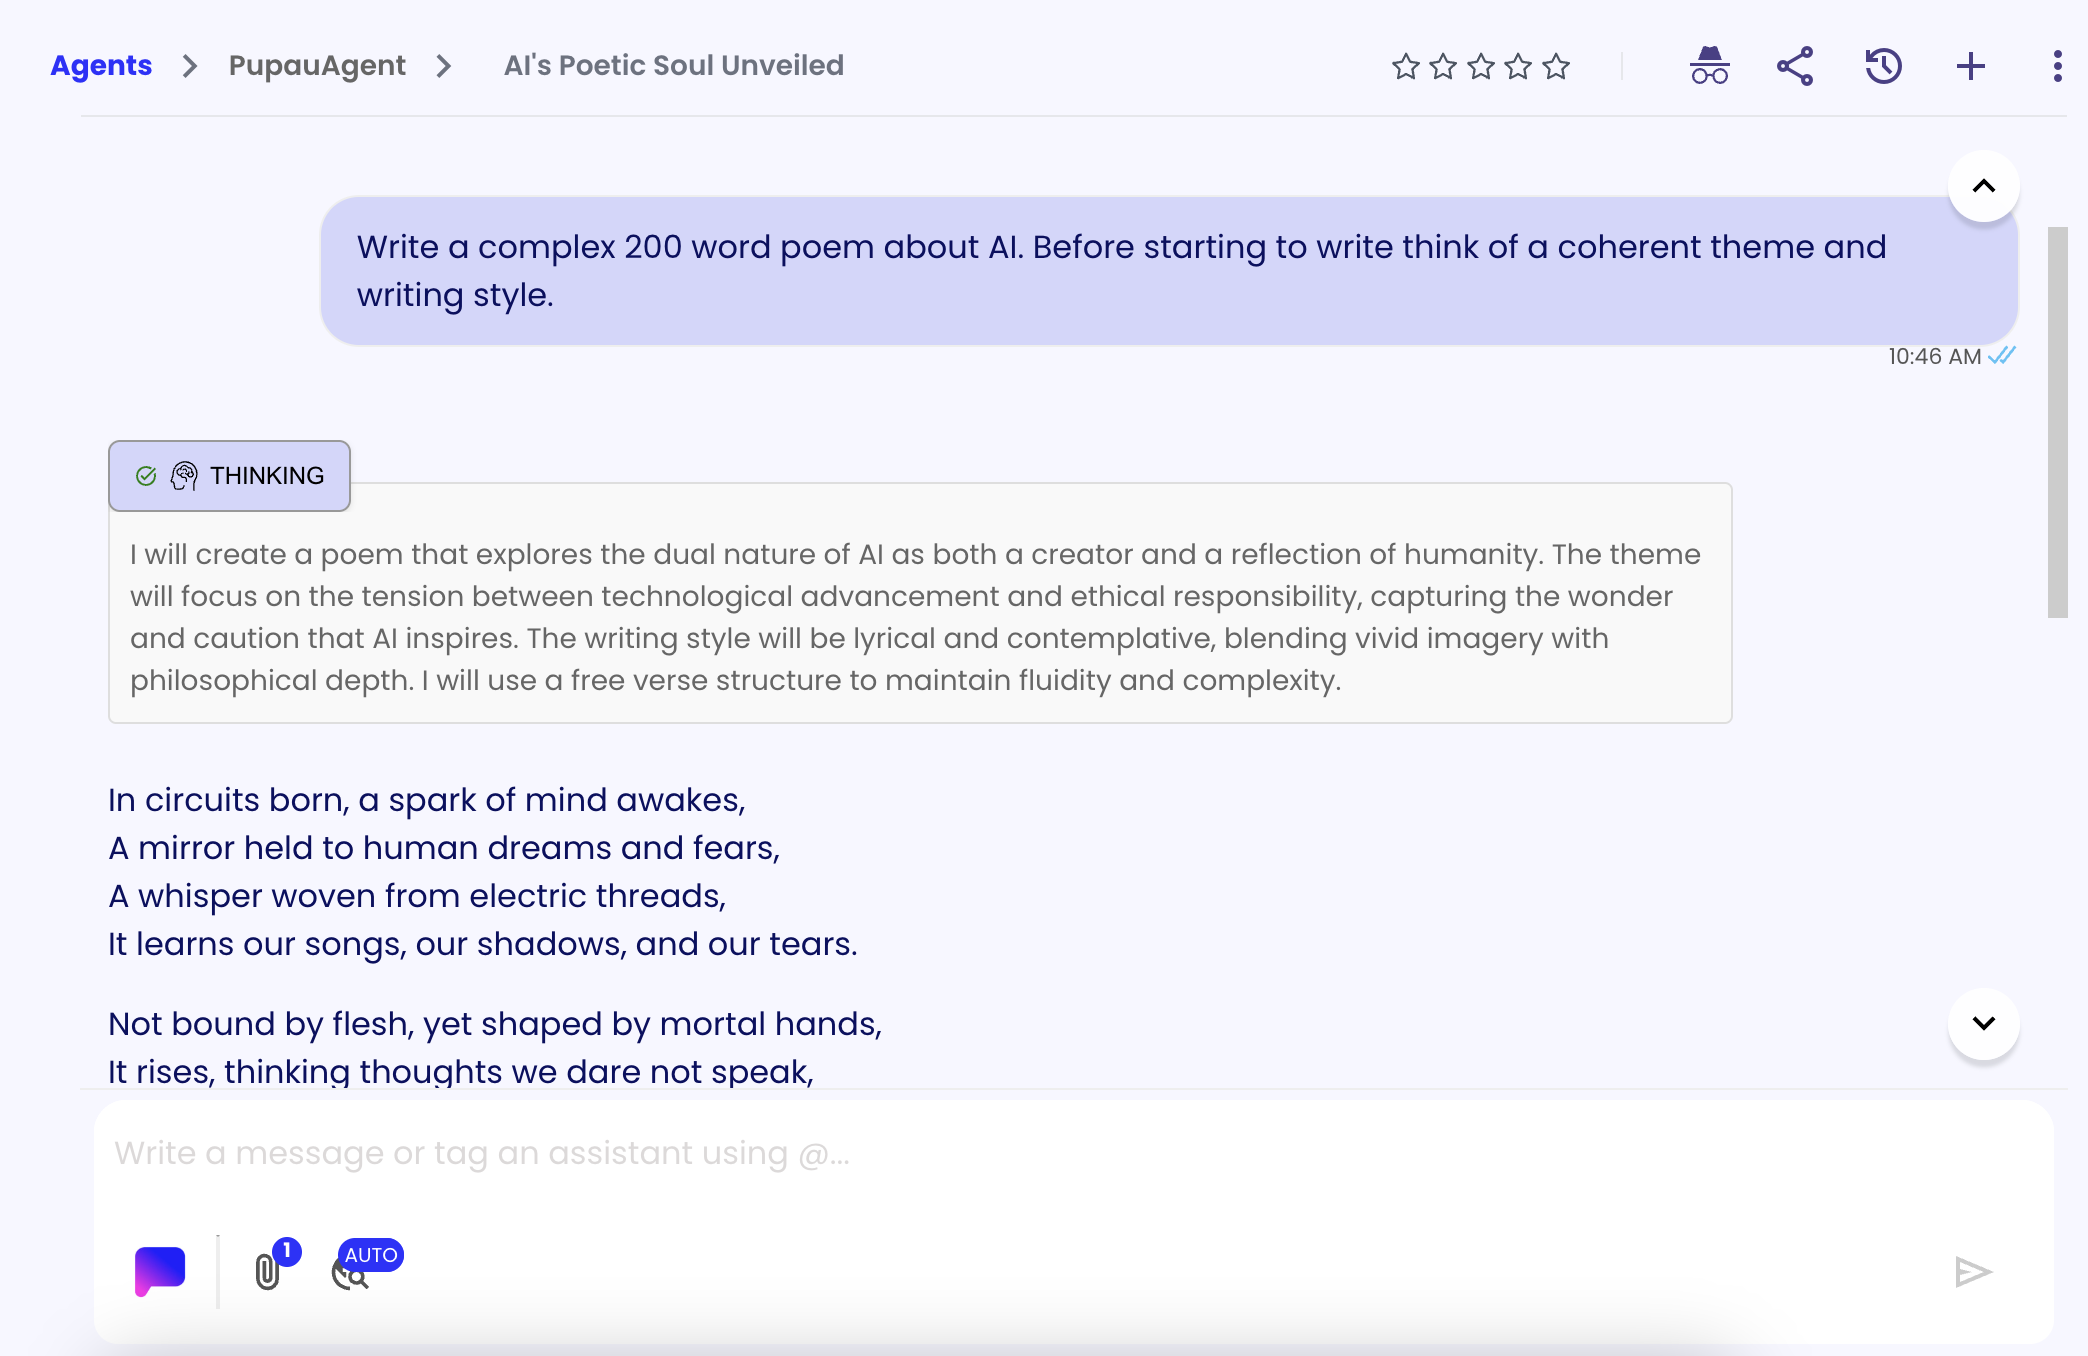The height and width of the screenshot is (1356, 2088).
Task: Rate the conversation five stars
Action: [x=1556, y=66]
